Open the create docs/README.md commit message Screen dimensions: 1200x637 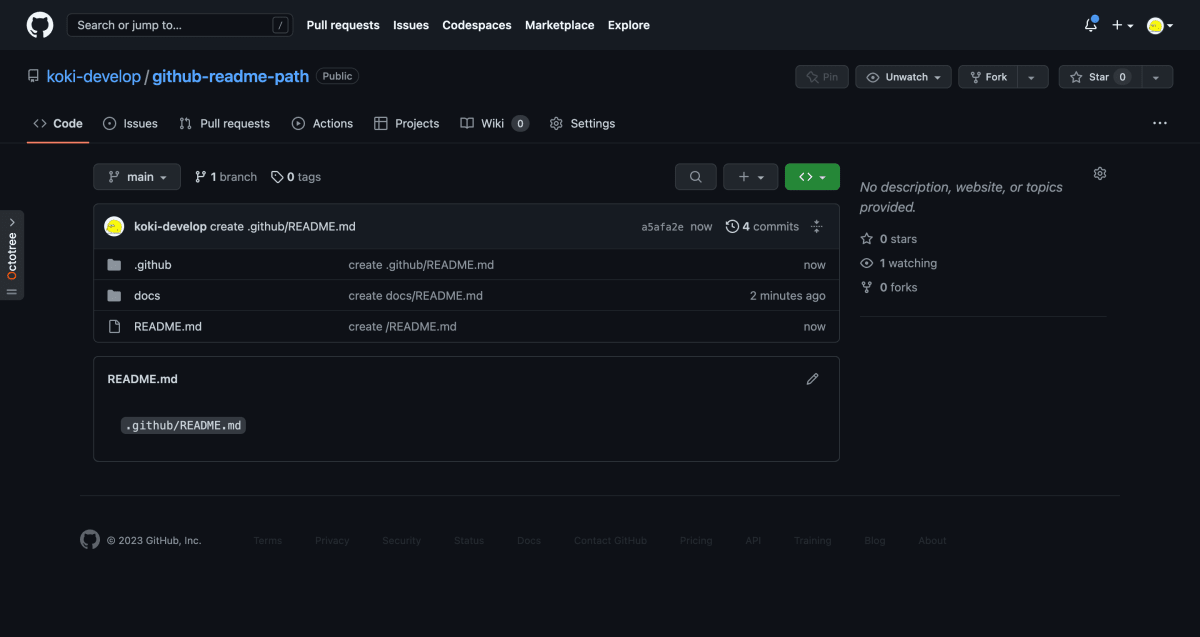click(416, 296)
